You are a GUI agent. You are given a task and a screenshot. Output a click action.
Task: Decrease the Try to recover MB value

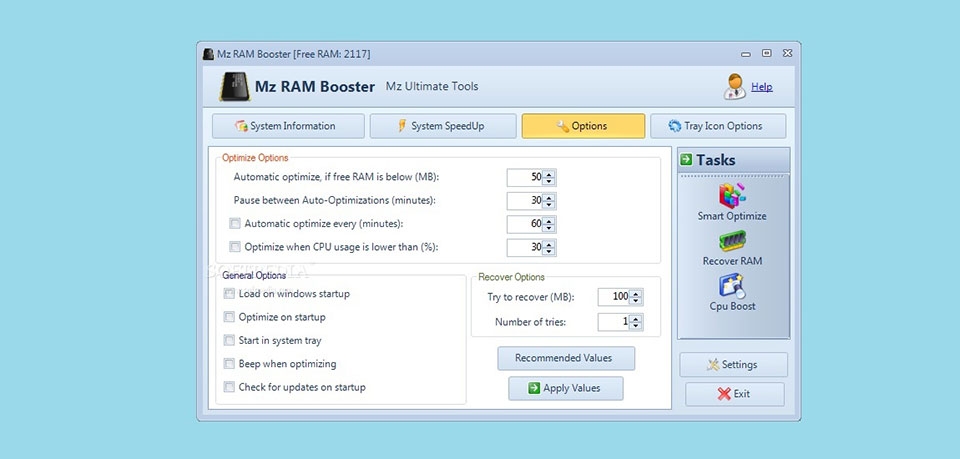coord(637,301)
